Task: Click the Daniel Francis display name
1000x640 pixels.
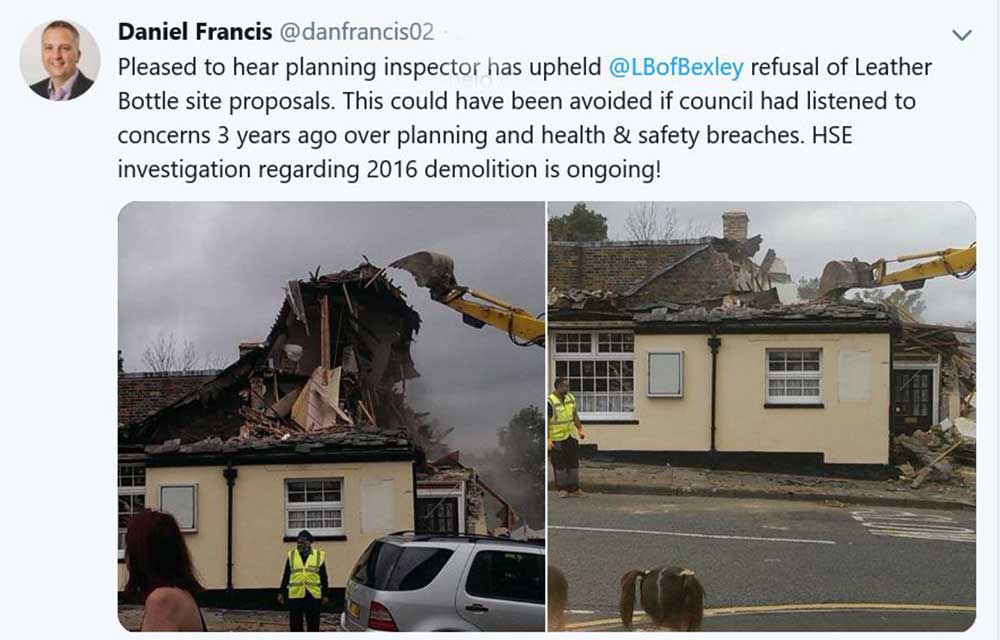Action: click(x=195, y=31)
